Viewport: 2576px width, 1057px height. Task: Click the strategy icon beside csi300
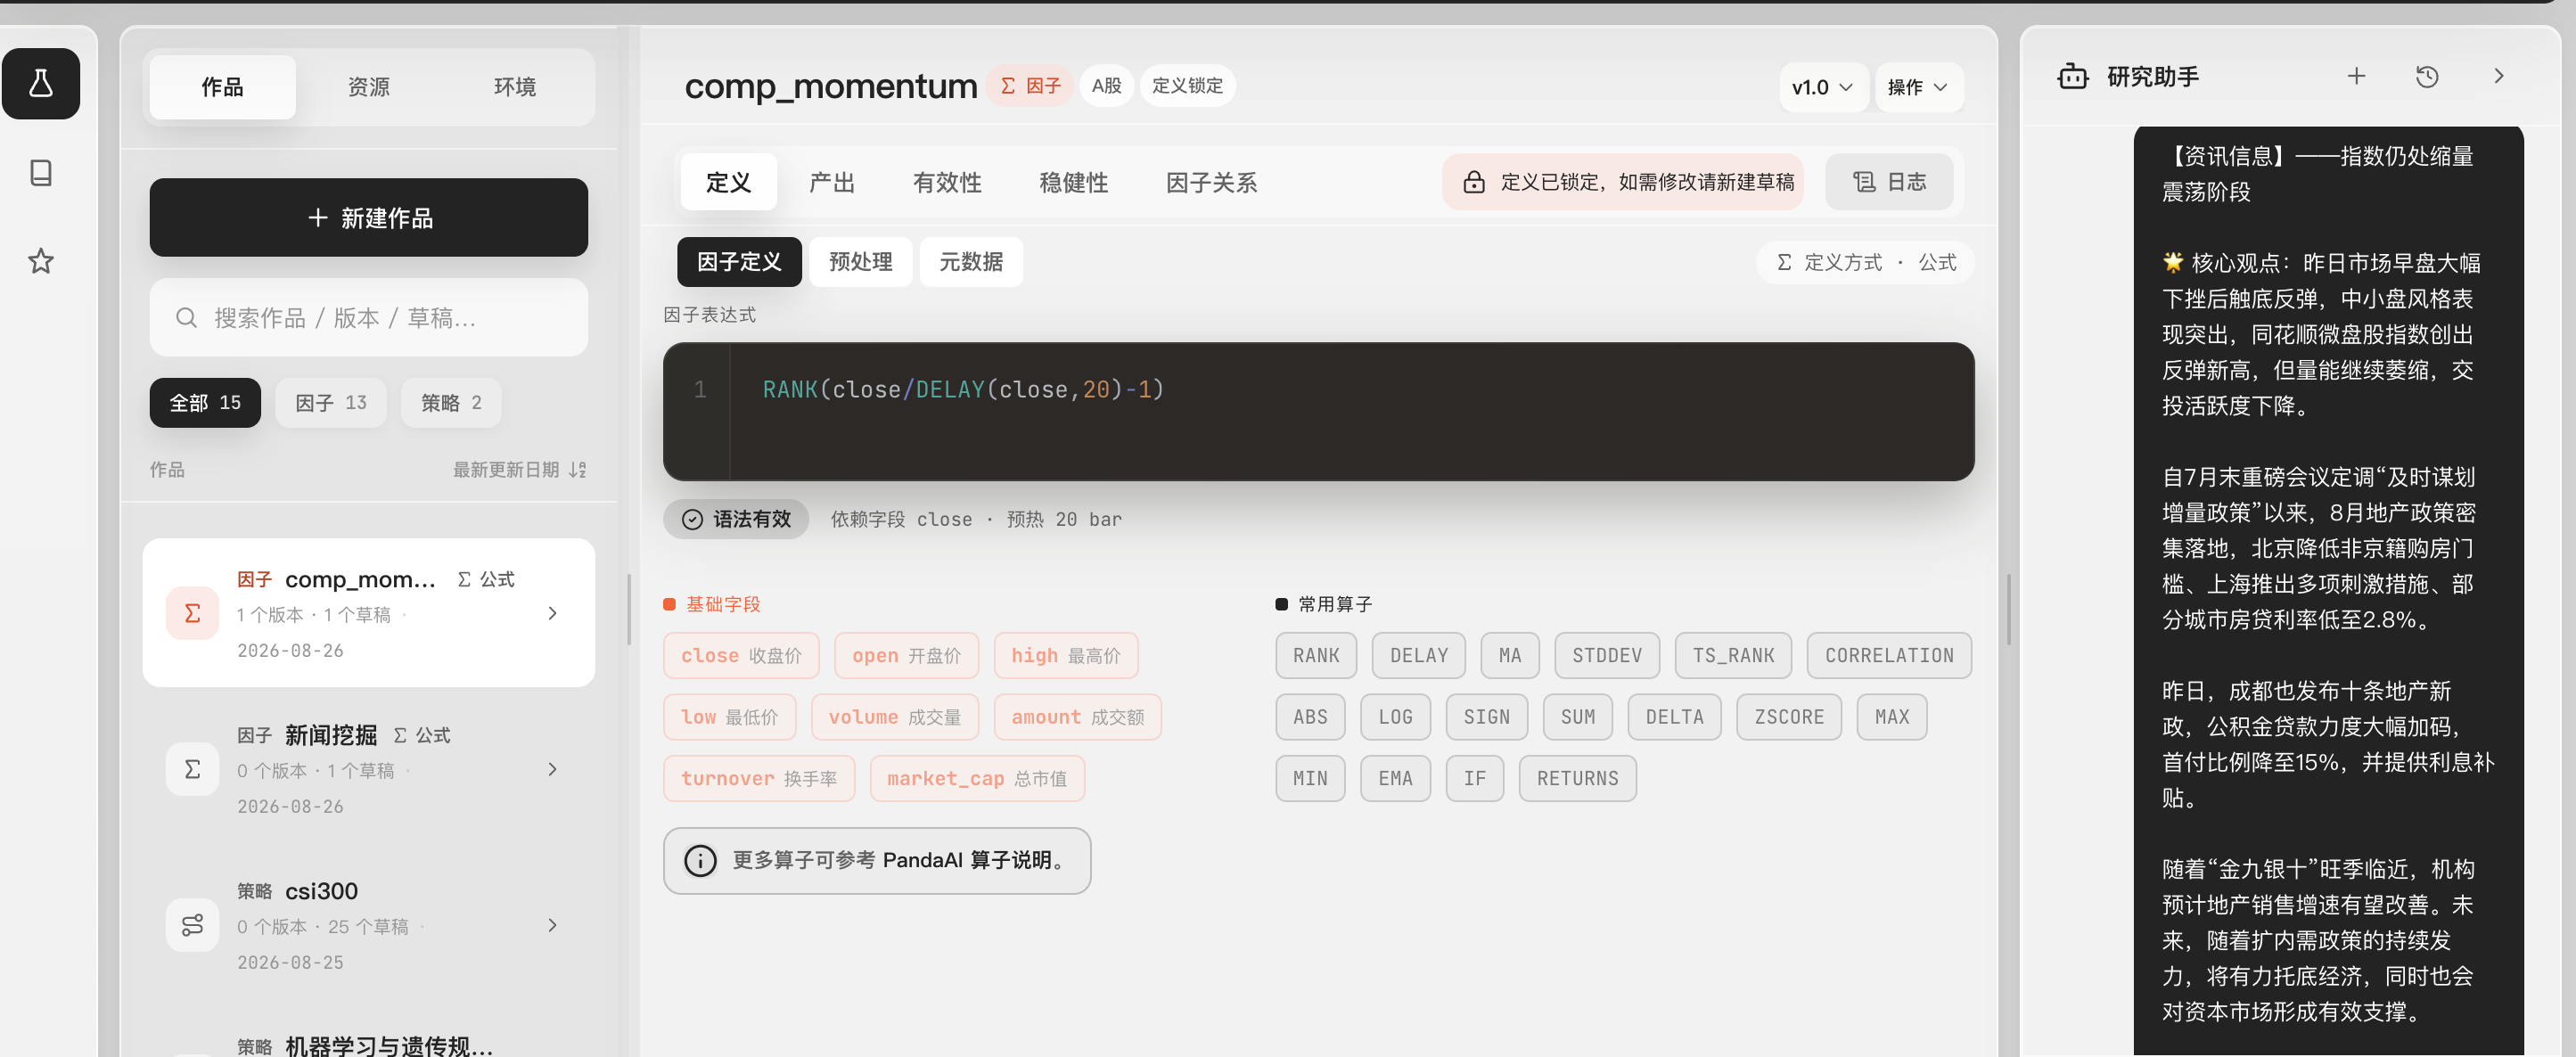pyautogui.click(x=192, y=925)
